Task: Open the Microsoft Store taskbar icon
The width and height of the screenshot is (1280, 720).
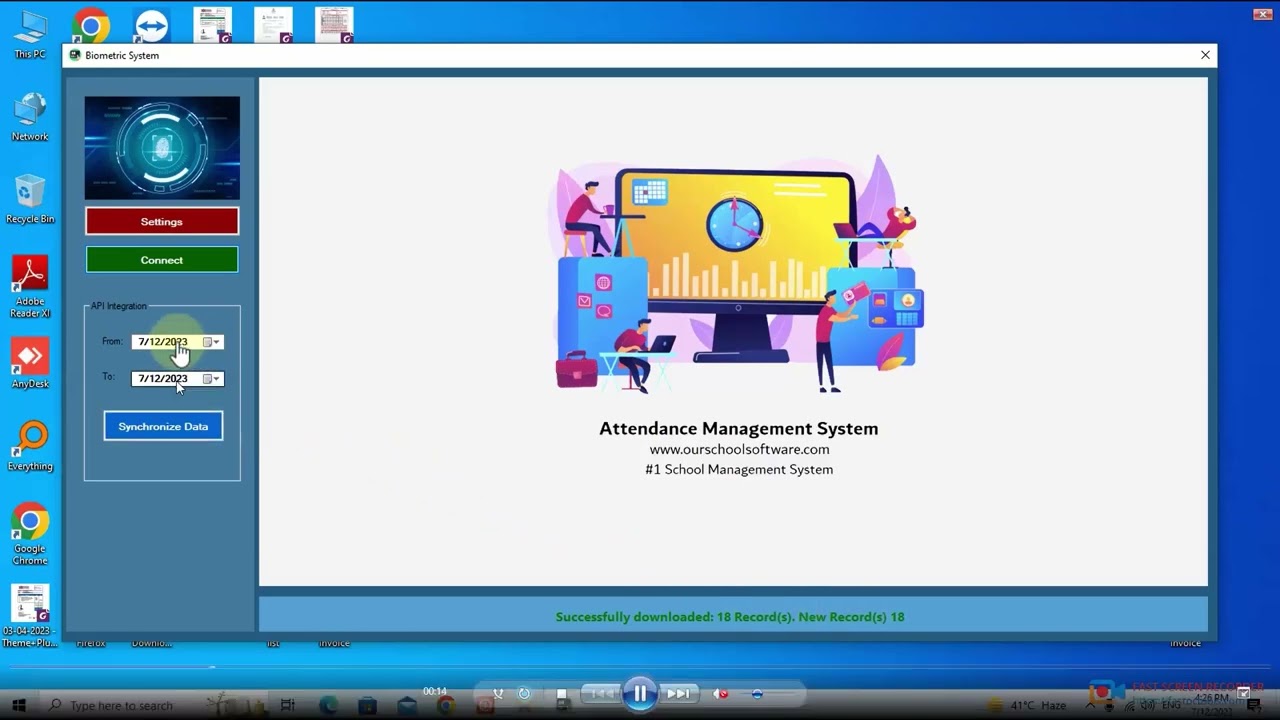Action: tap(367, 706)
